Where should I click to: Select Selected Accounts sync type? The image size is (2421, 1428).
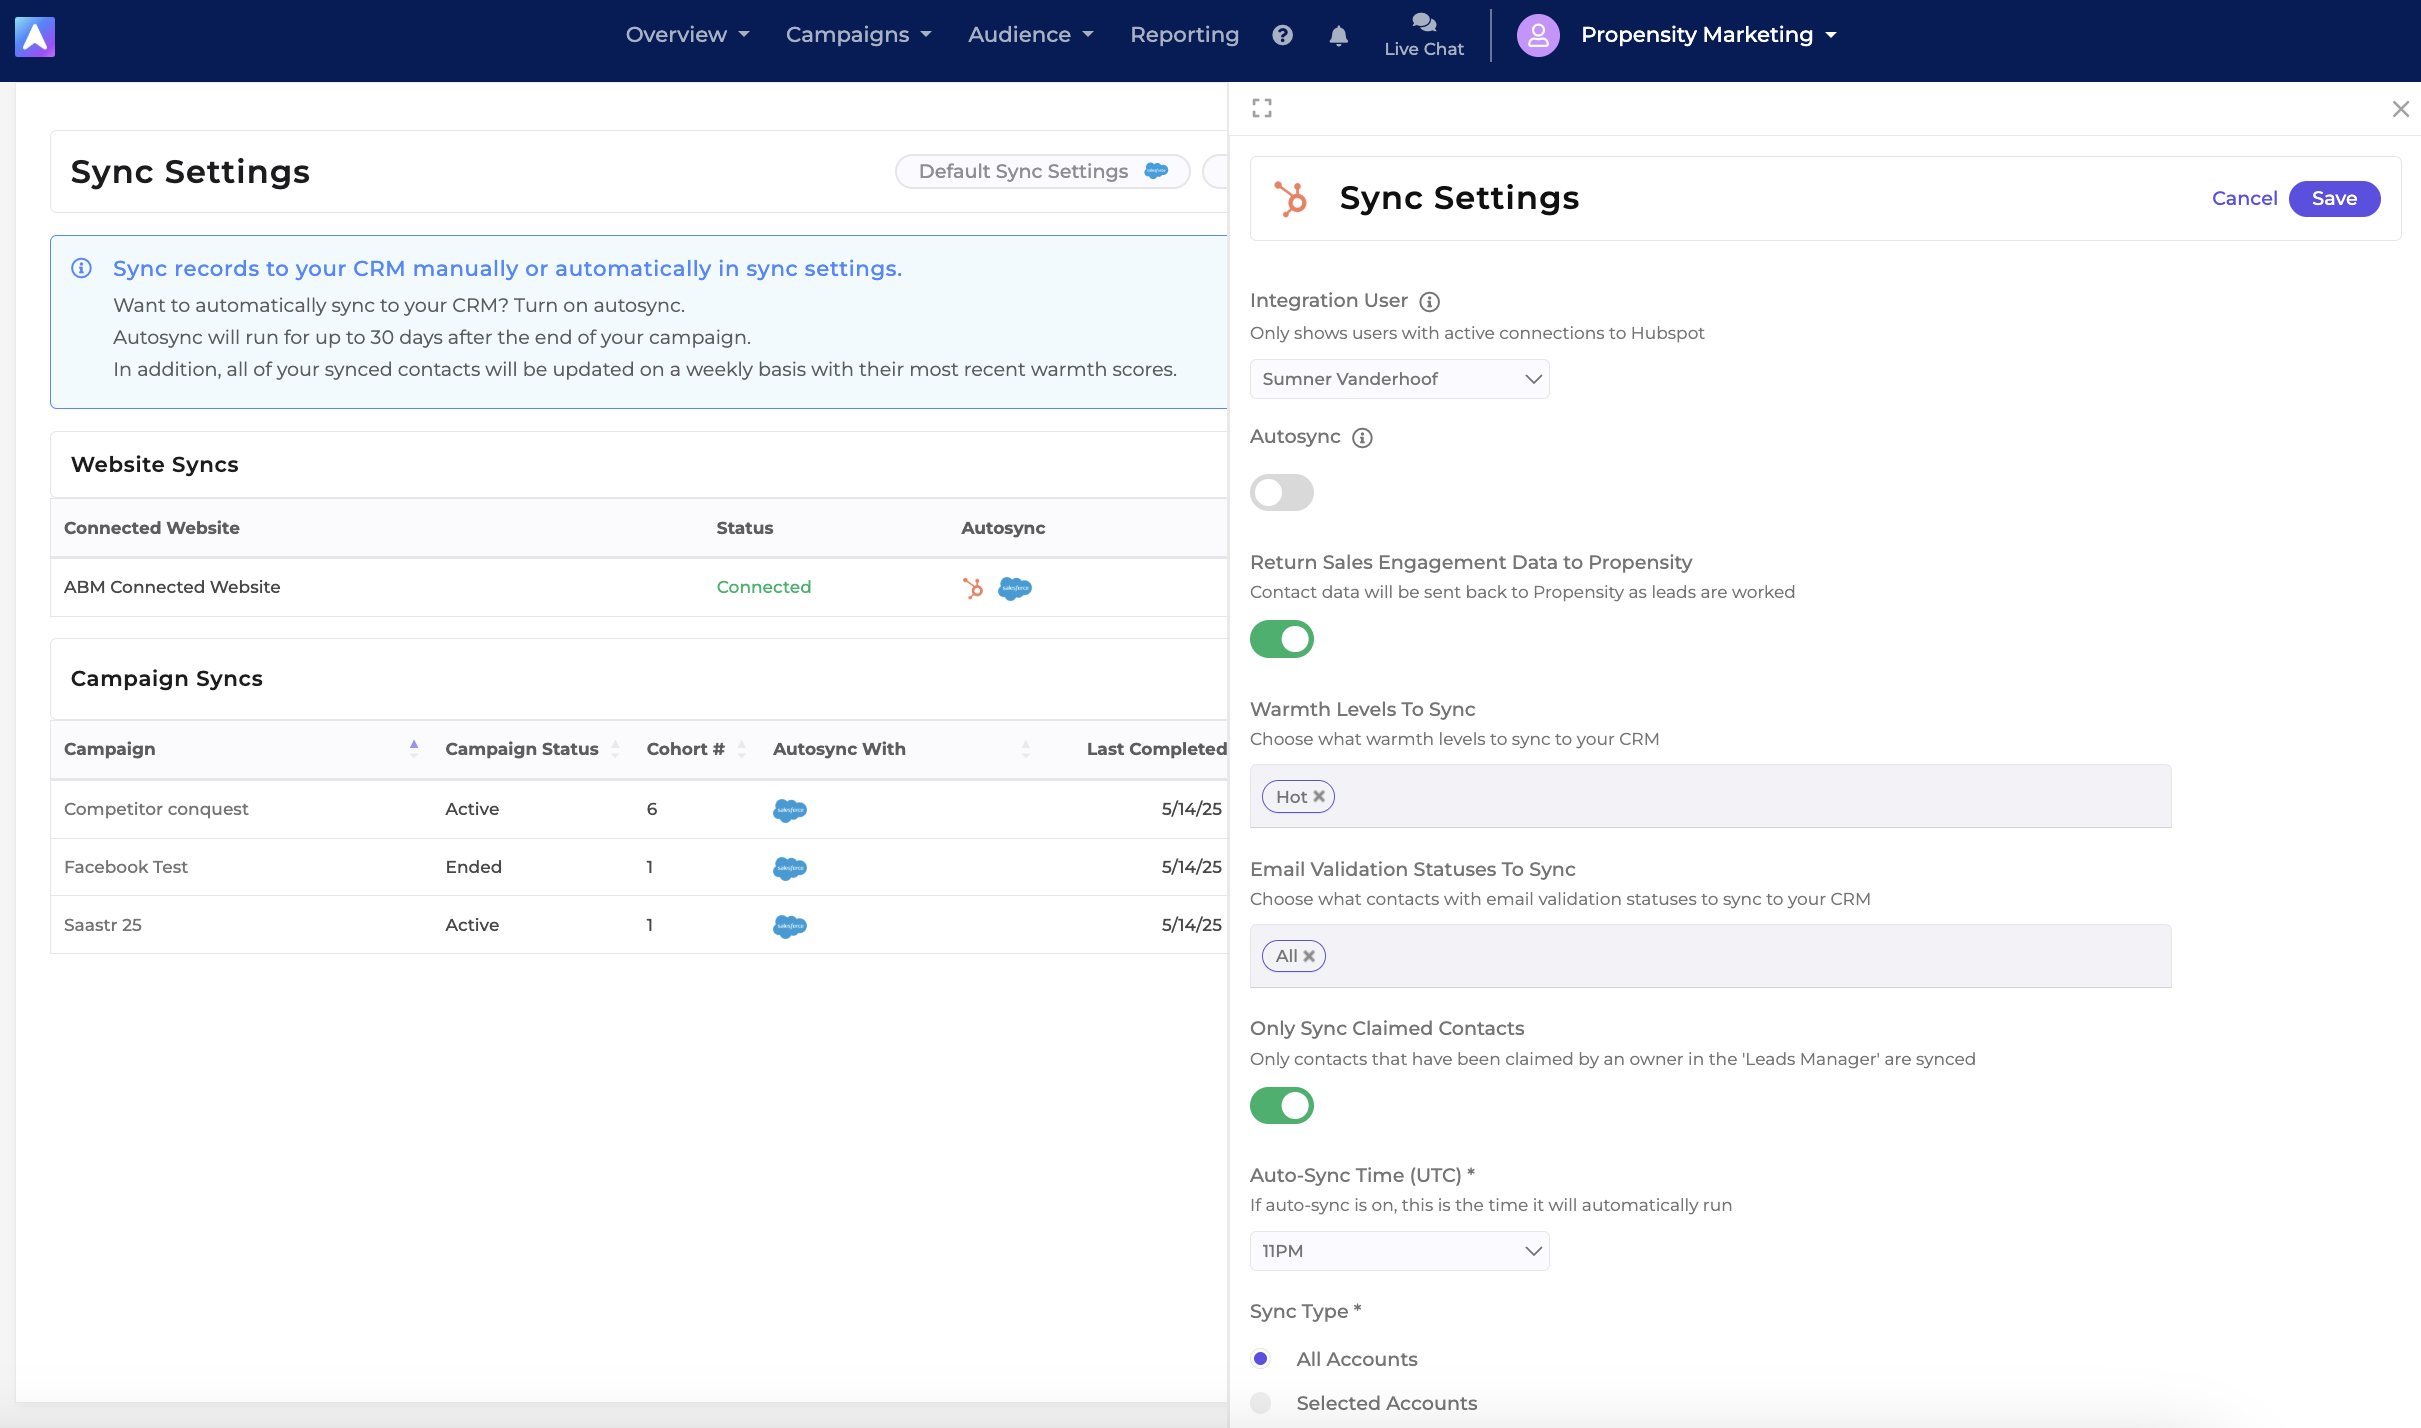[x=1261, y=1402]
